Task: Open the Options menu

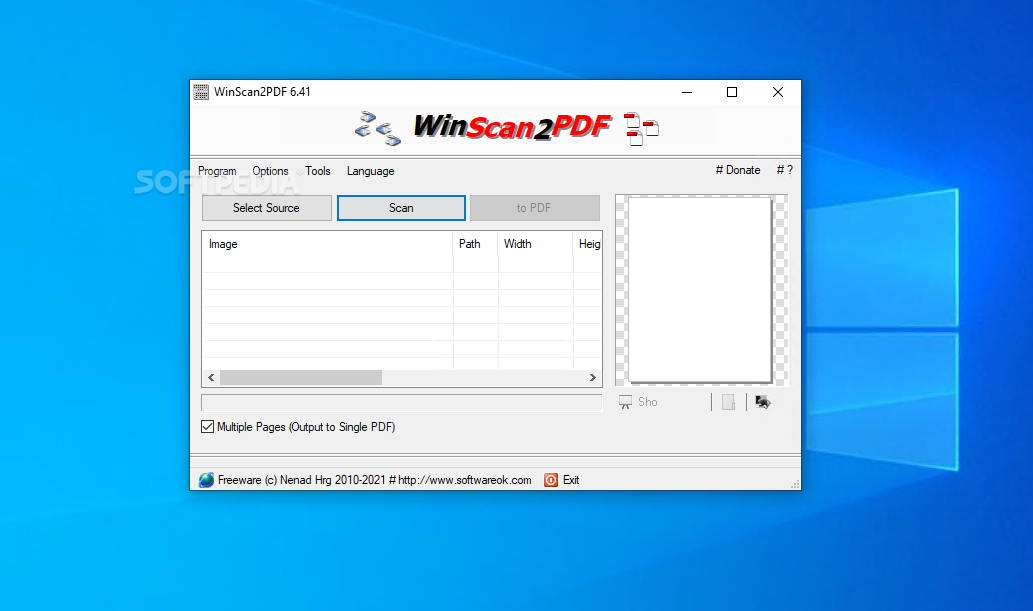Action: [x=270, y=171]
